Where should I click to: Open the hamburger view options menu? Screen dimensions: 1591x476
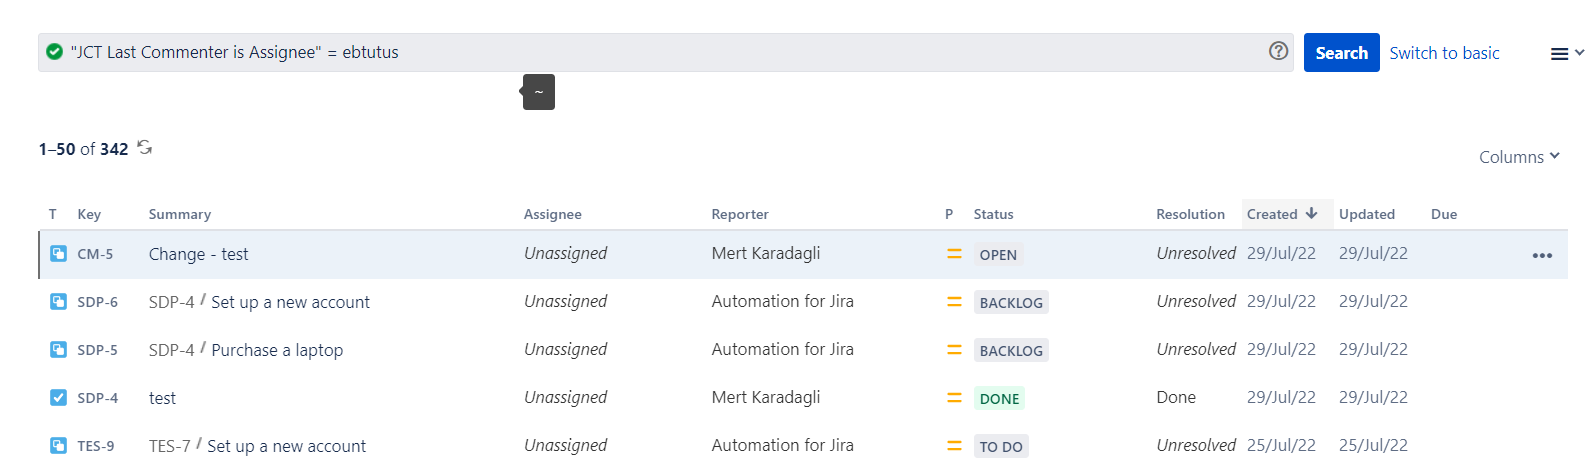(1566, 54)
